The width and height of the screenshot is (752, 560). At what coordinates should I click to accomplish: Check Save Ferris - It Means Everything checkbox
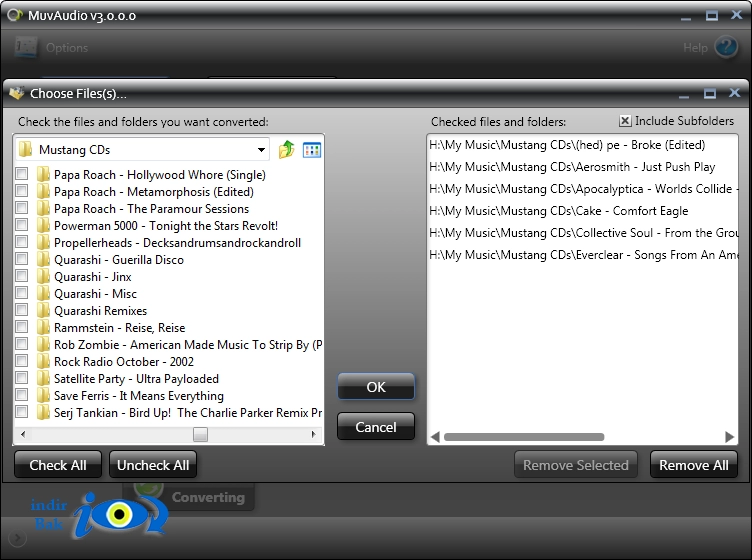[x=22, y=395]
